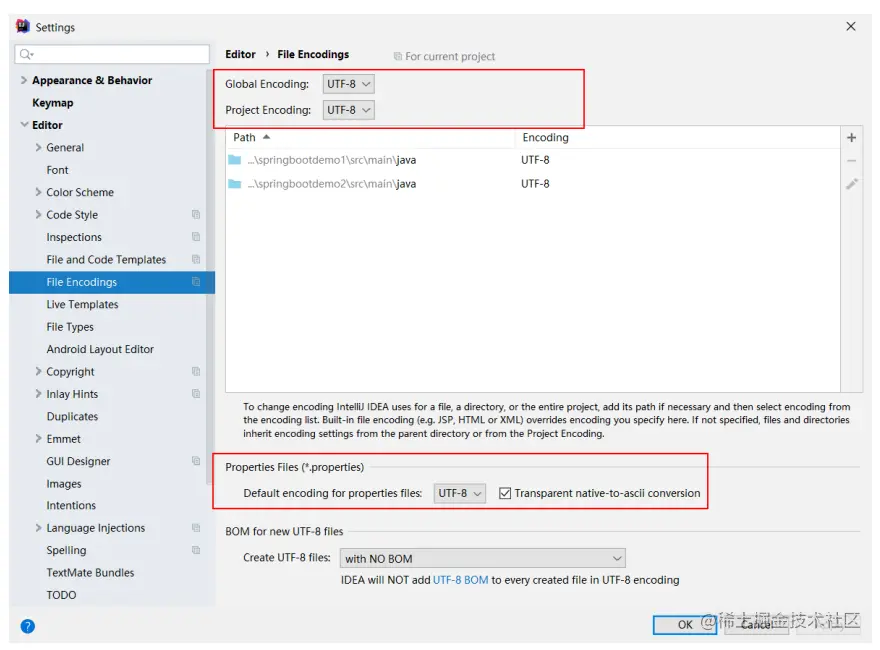Click the Cancel button
Viewport: 880px width, 650px height.
point(756,625)
